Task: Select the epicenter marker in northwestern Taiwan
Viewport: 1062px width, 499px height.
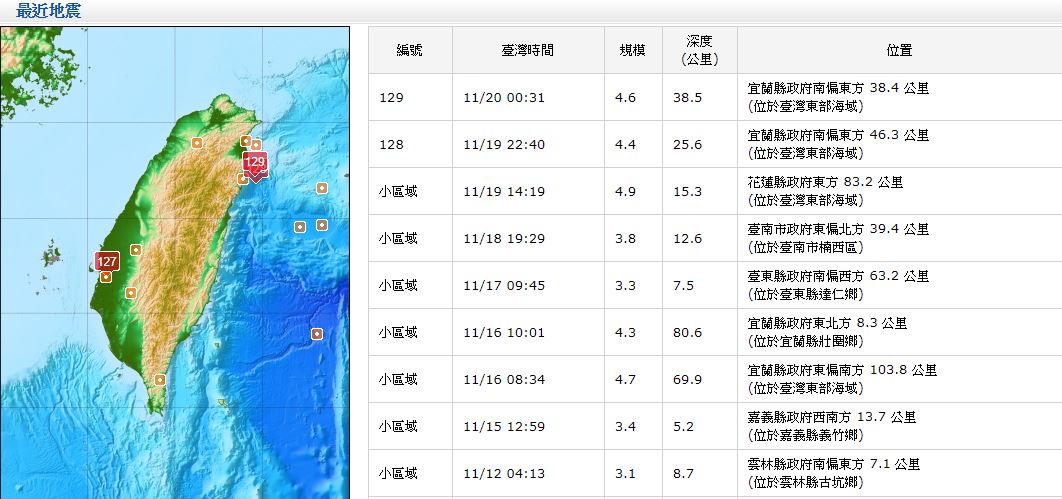Action: coord(196,143)
